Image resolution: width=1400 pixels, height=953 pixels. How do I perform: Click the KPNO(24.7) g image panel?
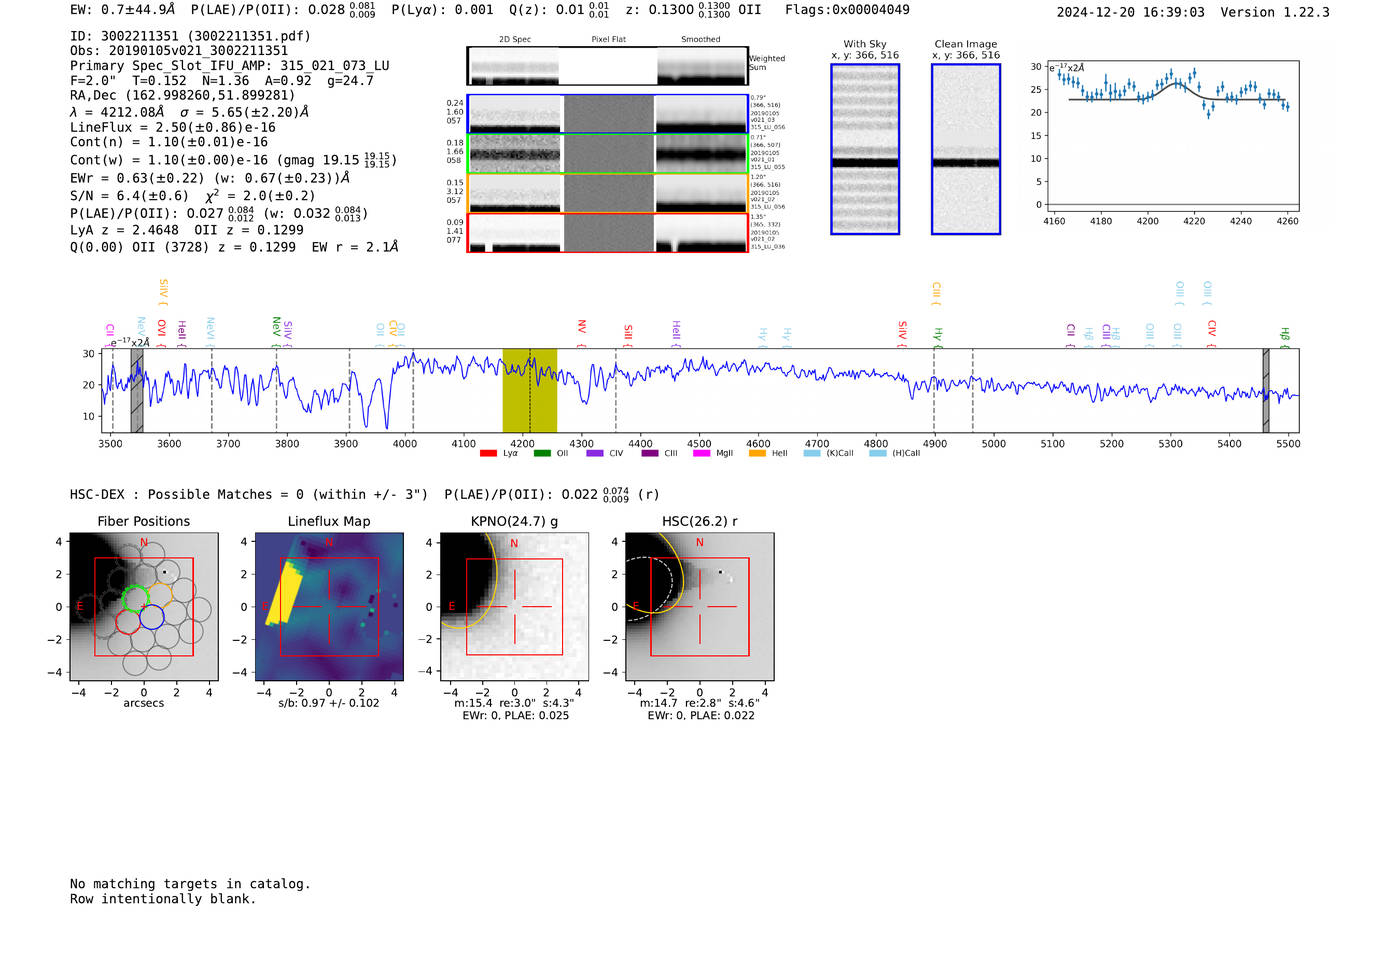coord(514,607)
